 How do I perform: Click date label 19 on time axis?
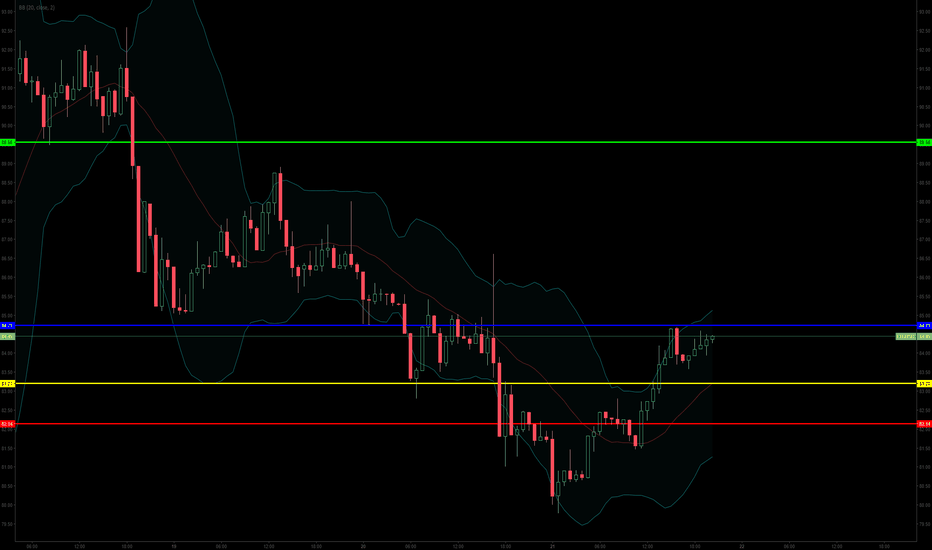pos(174,546)
